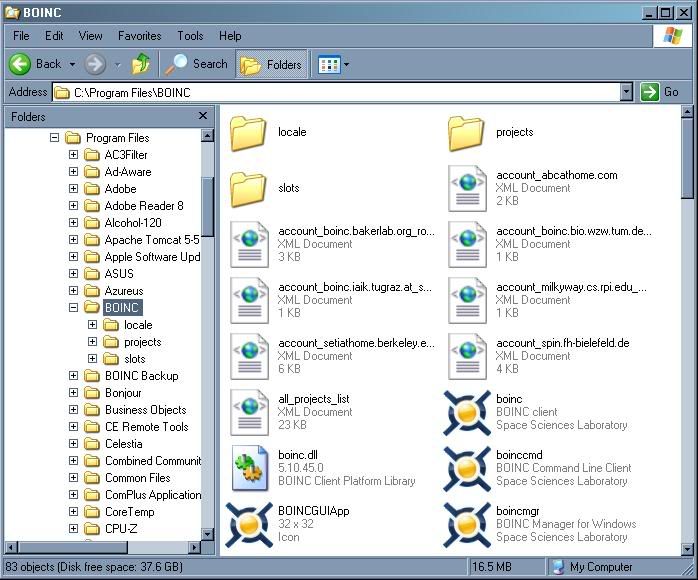Open the locale folder icon in file pane
698x580 pixels.
[248, 133]
